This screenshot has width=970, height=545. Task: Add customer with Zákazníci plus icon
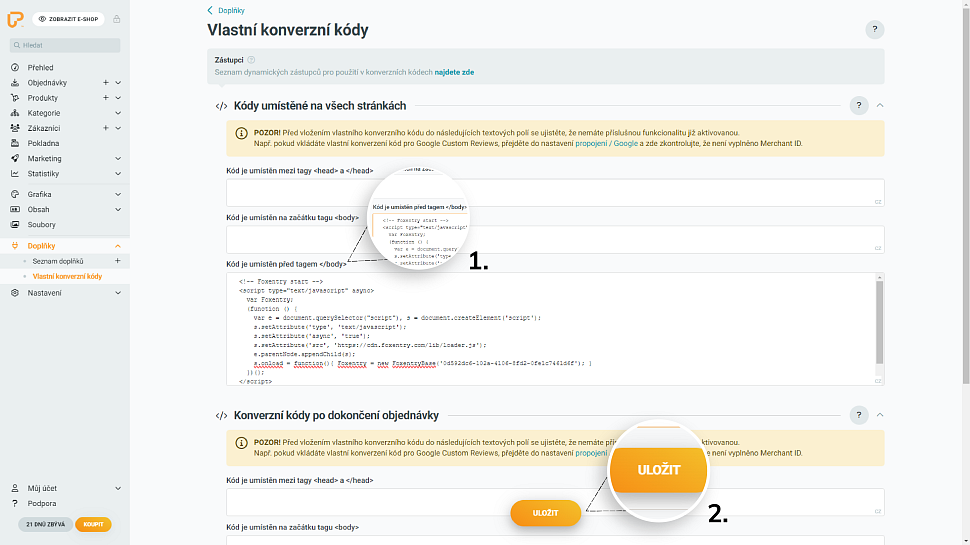(106, 128)
